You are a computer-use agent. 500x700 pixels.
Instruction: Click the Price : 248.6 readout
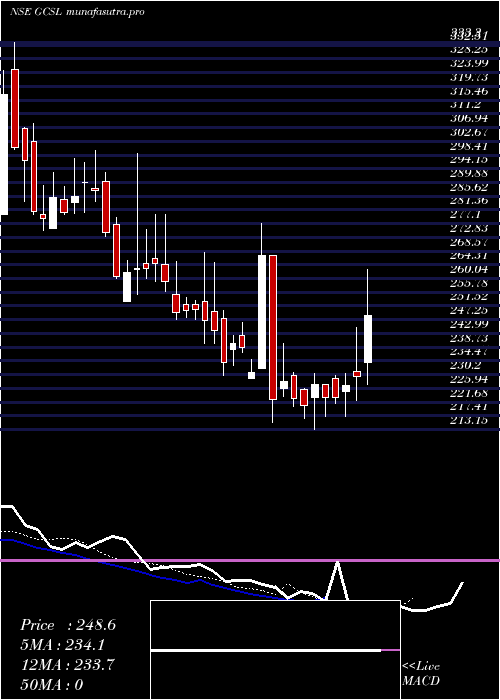[68, 625]
